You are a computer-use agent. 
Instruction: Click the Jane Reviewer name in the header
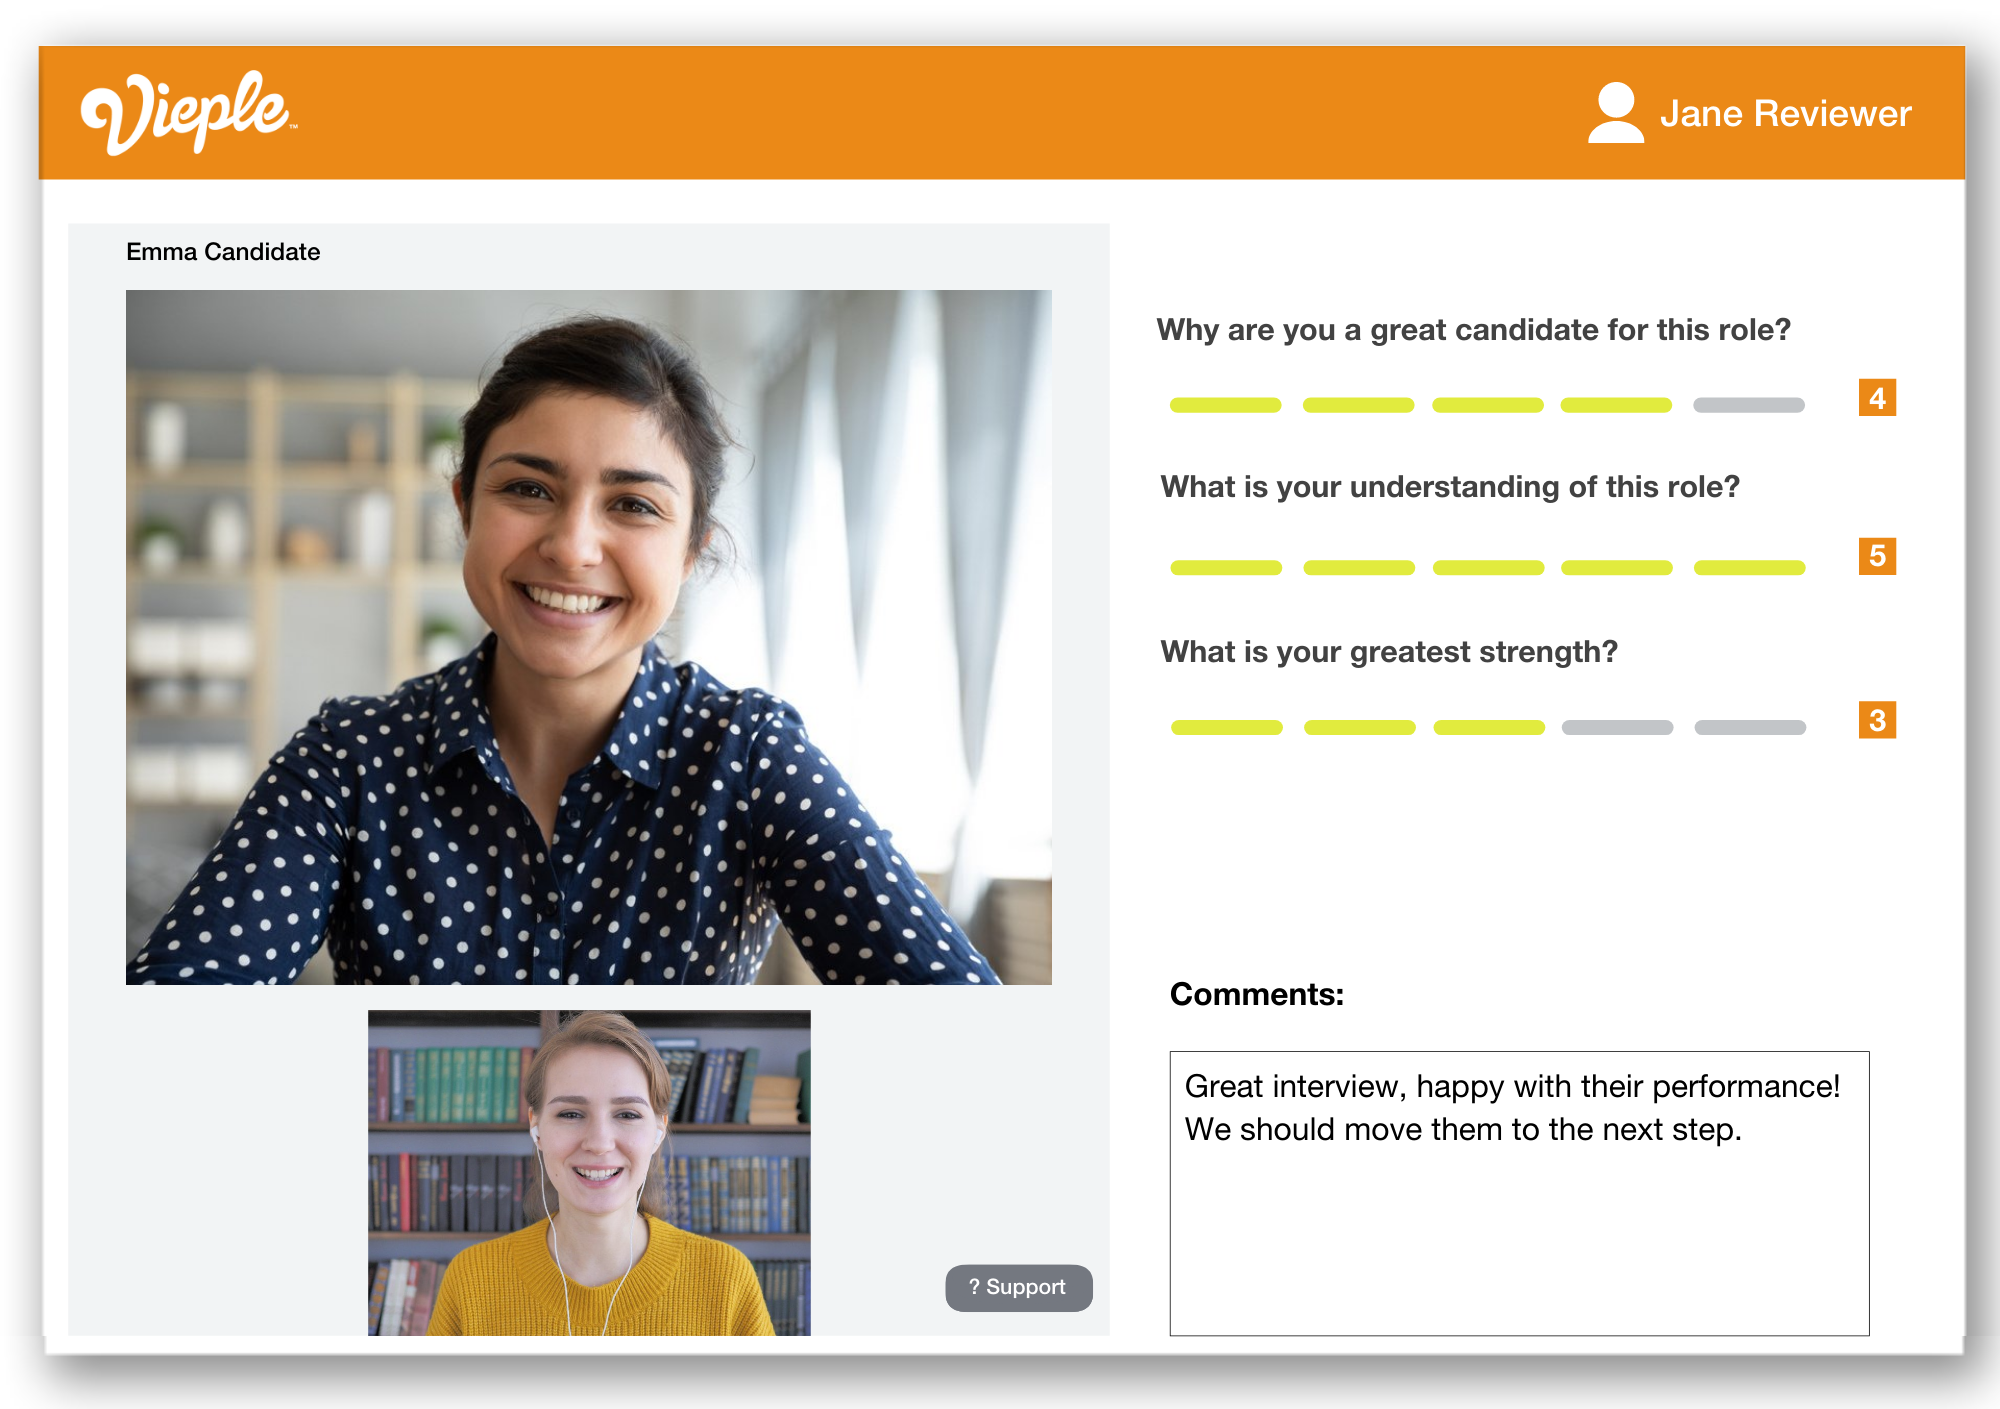pyautogui.click(x=1786, y=112)
